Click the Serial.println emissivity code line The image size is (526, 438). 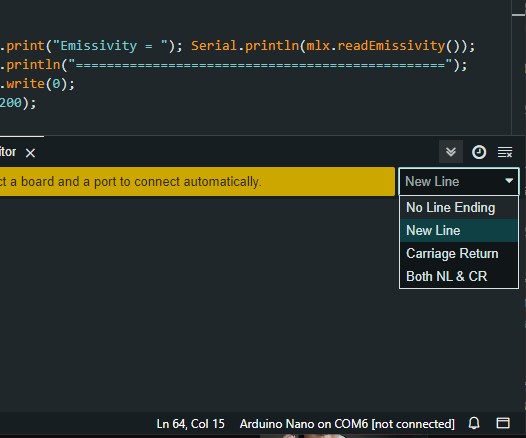[x=238, y=46]
